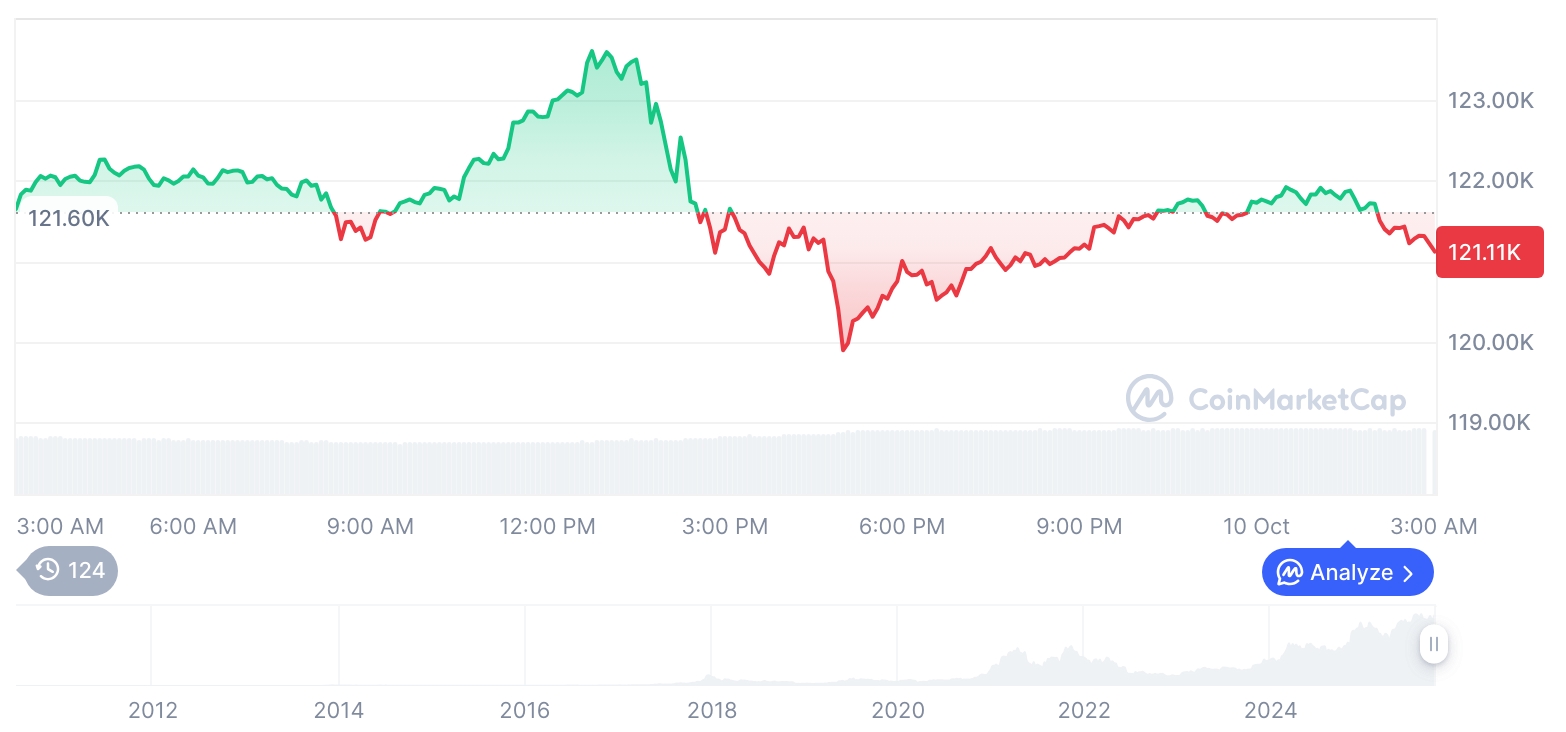Image resolution: width=1566 pixels, height=732 pixels.
Task: Select the red 121.11K current price tag
Action: coord(1489,252)
